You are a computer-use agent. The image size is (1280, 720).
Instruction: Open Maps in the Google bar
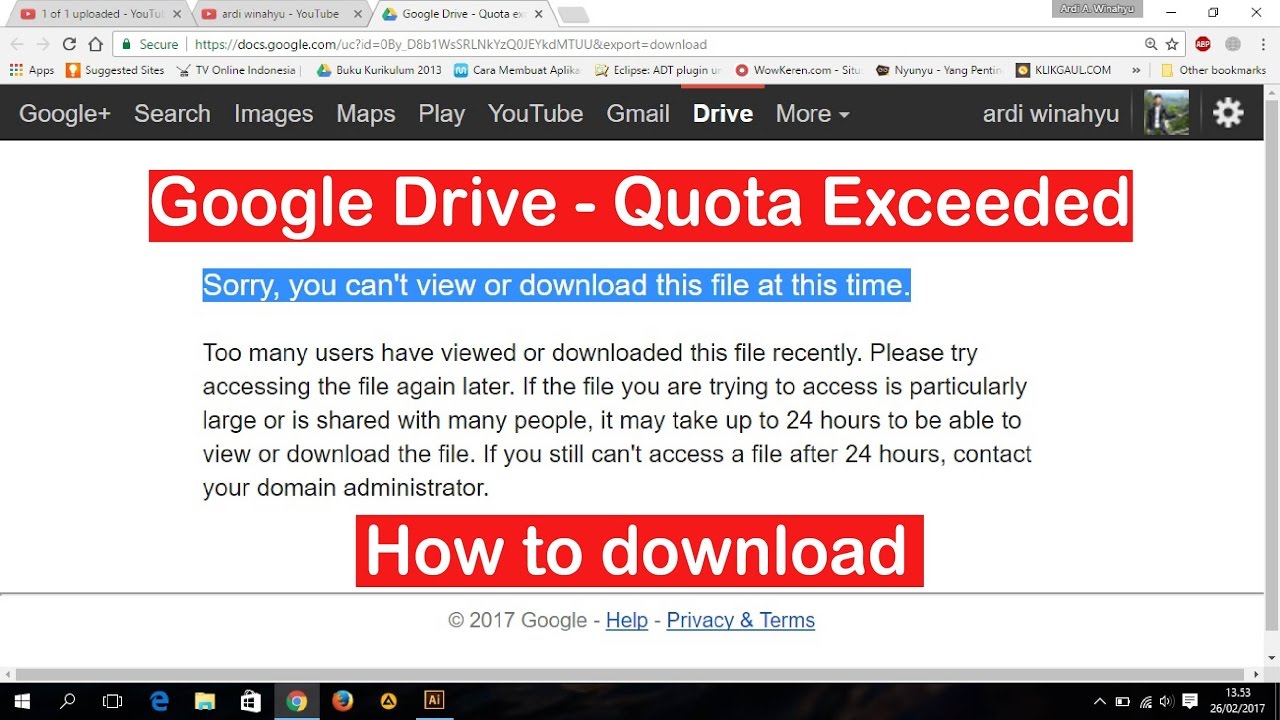coord(366,114)
